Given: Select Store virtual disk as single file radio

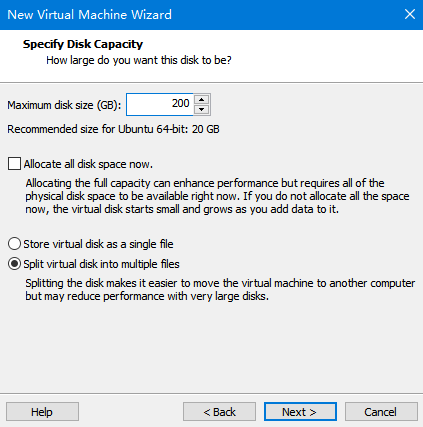Looking at the screenshot, I should (14, 244).
